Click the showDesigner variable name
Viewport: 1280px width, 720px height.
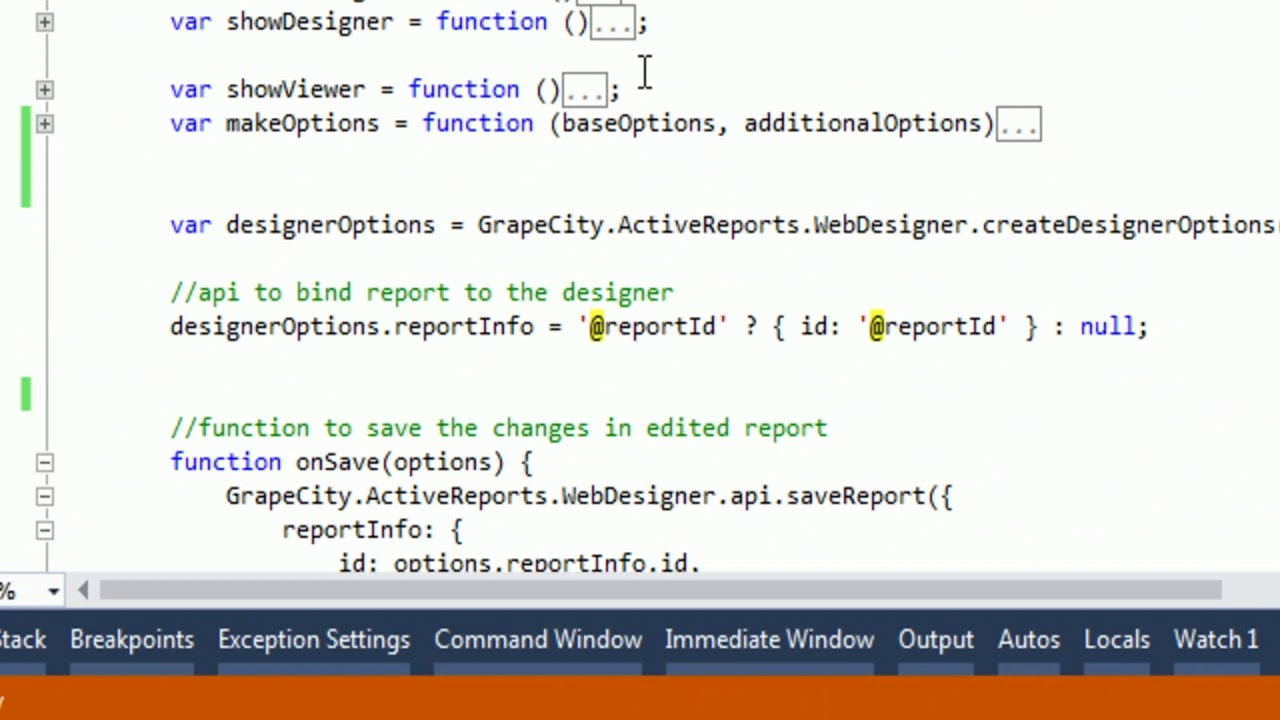(310, 21)
